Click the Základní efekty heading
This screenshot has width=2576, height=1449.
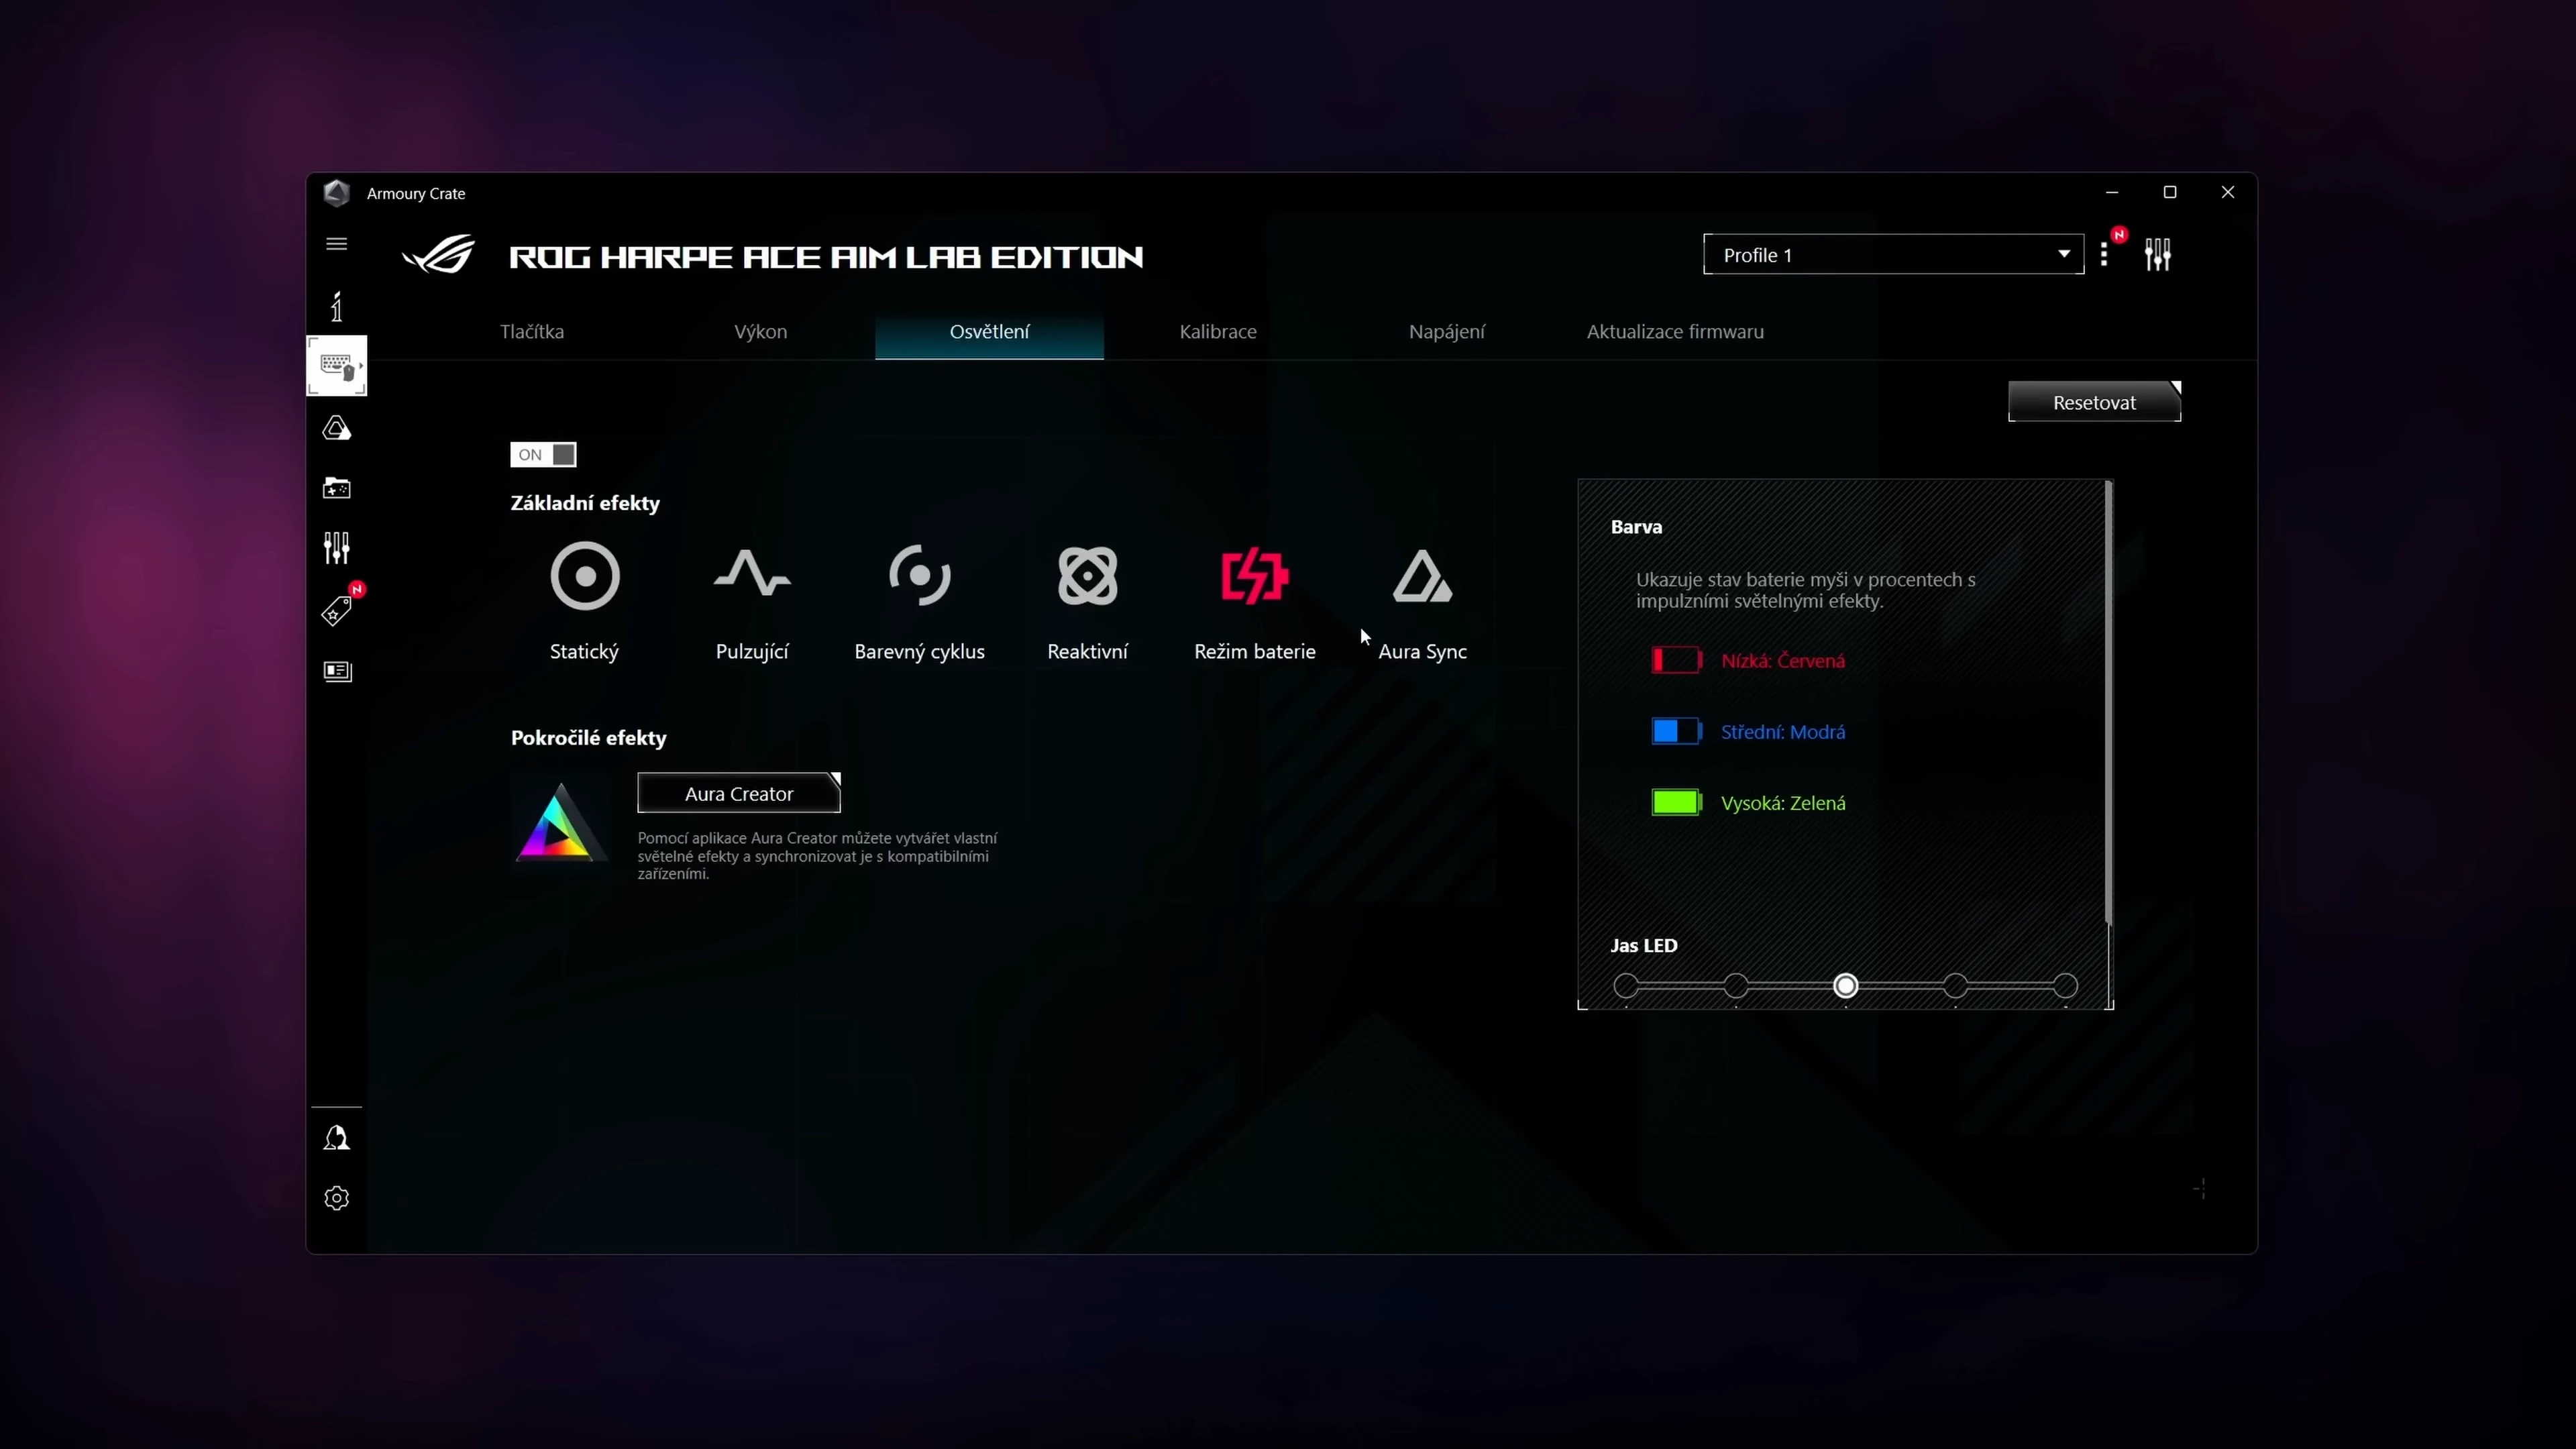click(585, 503)
